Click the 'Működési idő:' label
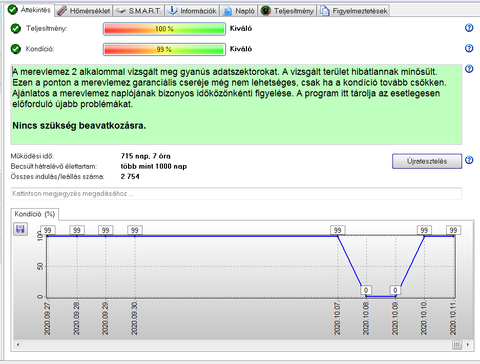The width and height of the screenshot is (480, 364). pos(32,156)
